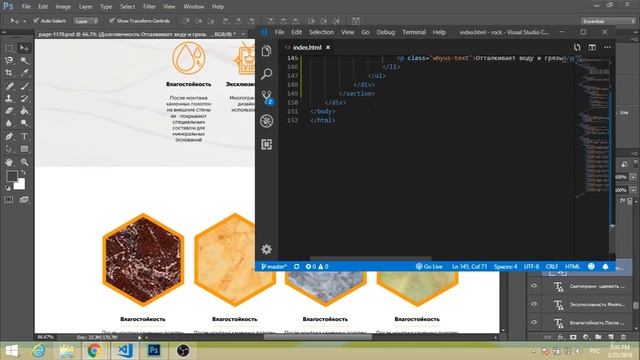Select the Clone Stamp tool
Viewport: 640px width, 360px height.
coord(9,98)
